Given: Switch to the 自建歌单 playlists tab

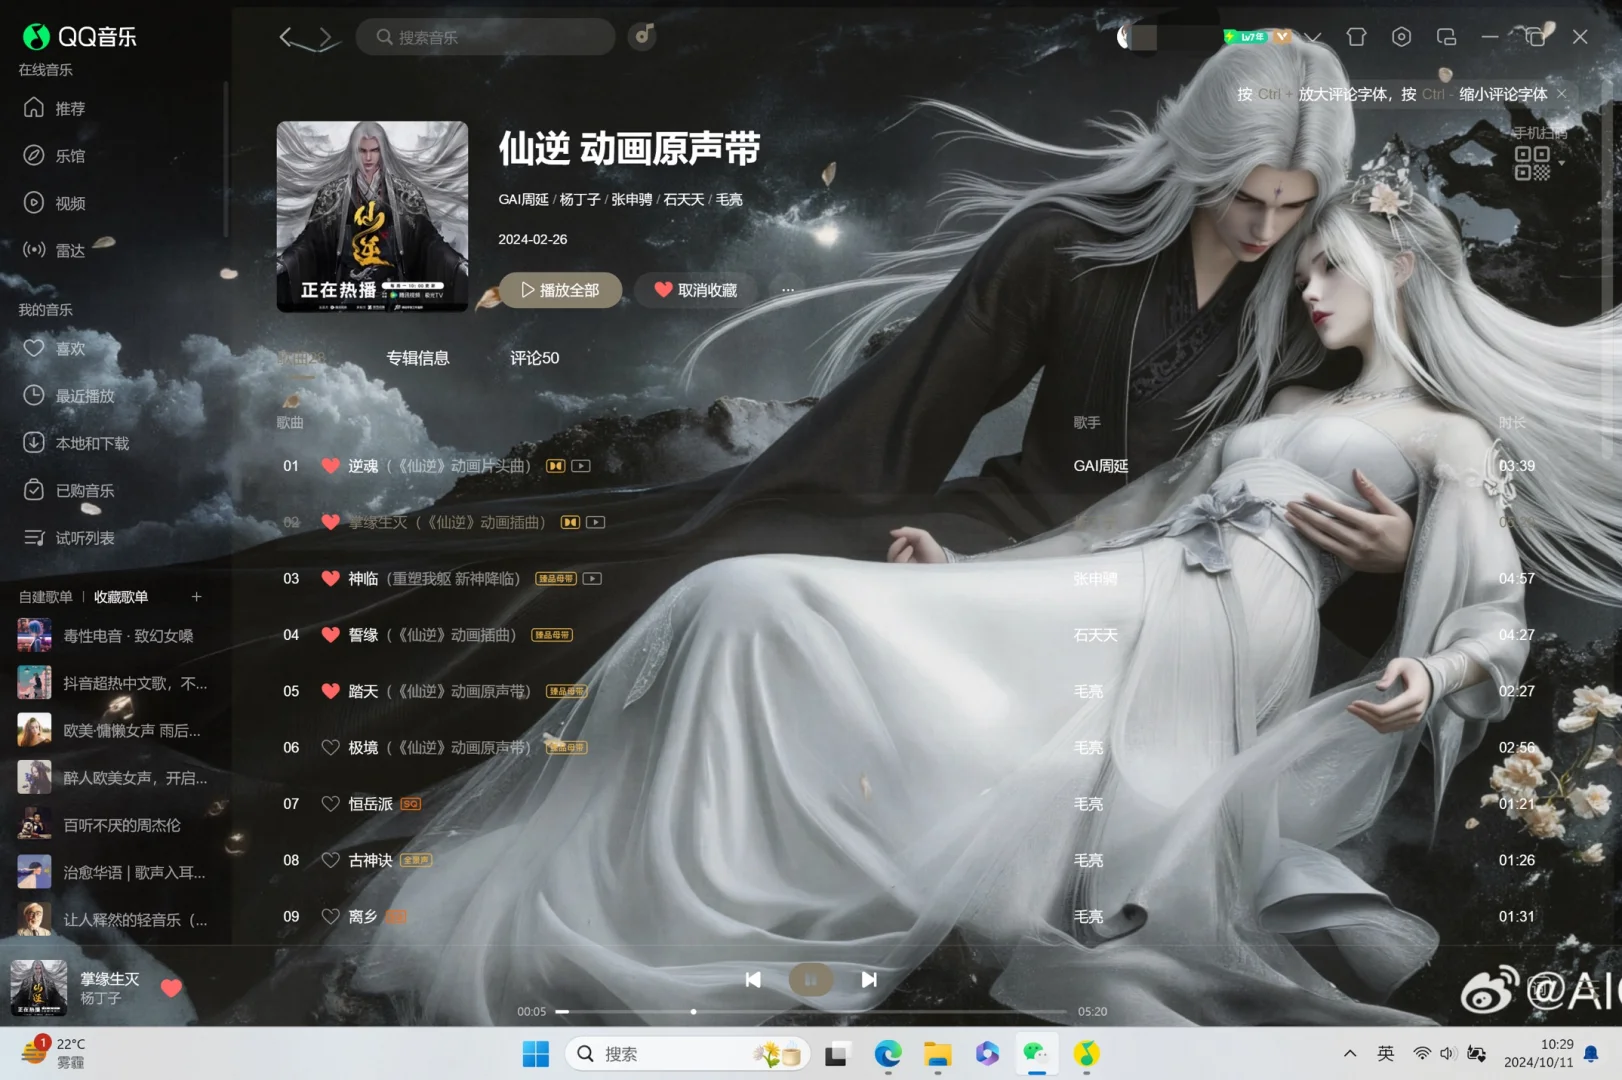Looking at the screenshot, I should pyautogui.click(x=46, y=597).
